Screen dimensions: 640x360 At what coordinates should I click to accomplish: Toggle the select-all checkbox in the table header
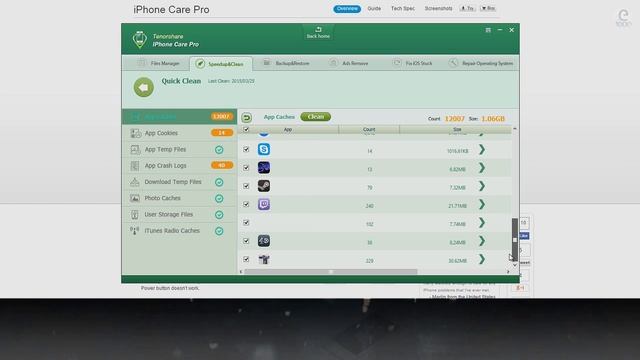246,129
